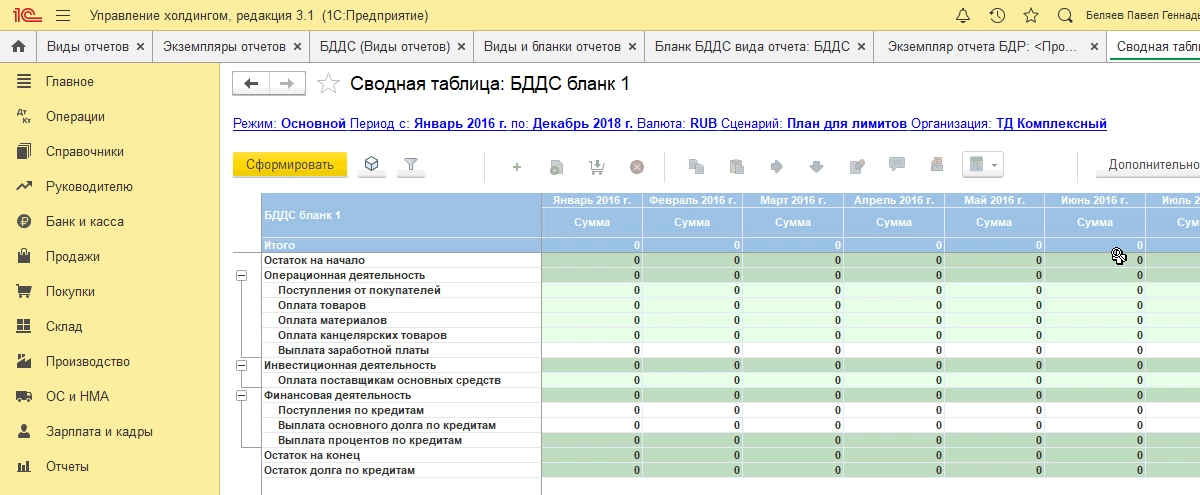Open the filter funnel icon
The height and width of the screenshot is (495, 1200).
tap(410, 165)
